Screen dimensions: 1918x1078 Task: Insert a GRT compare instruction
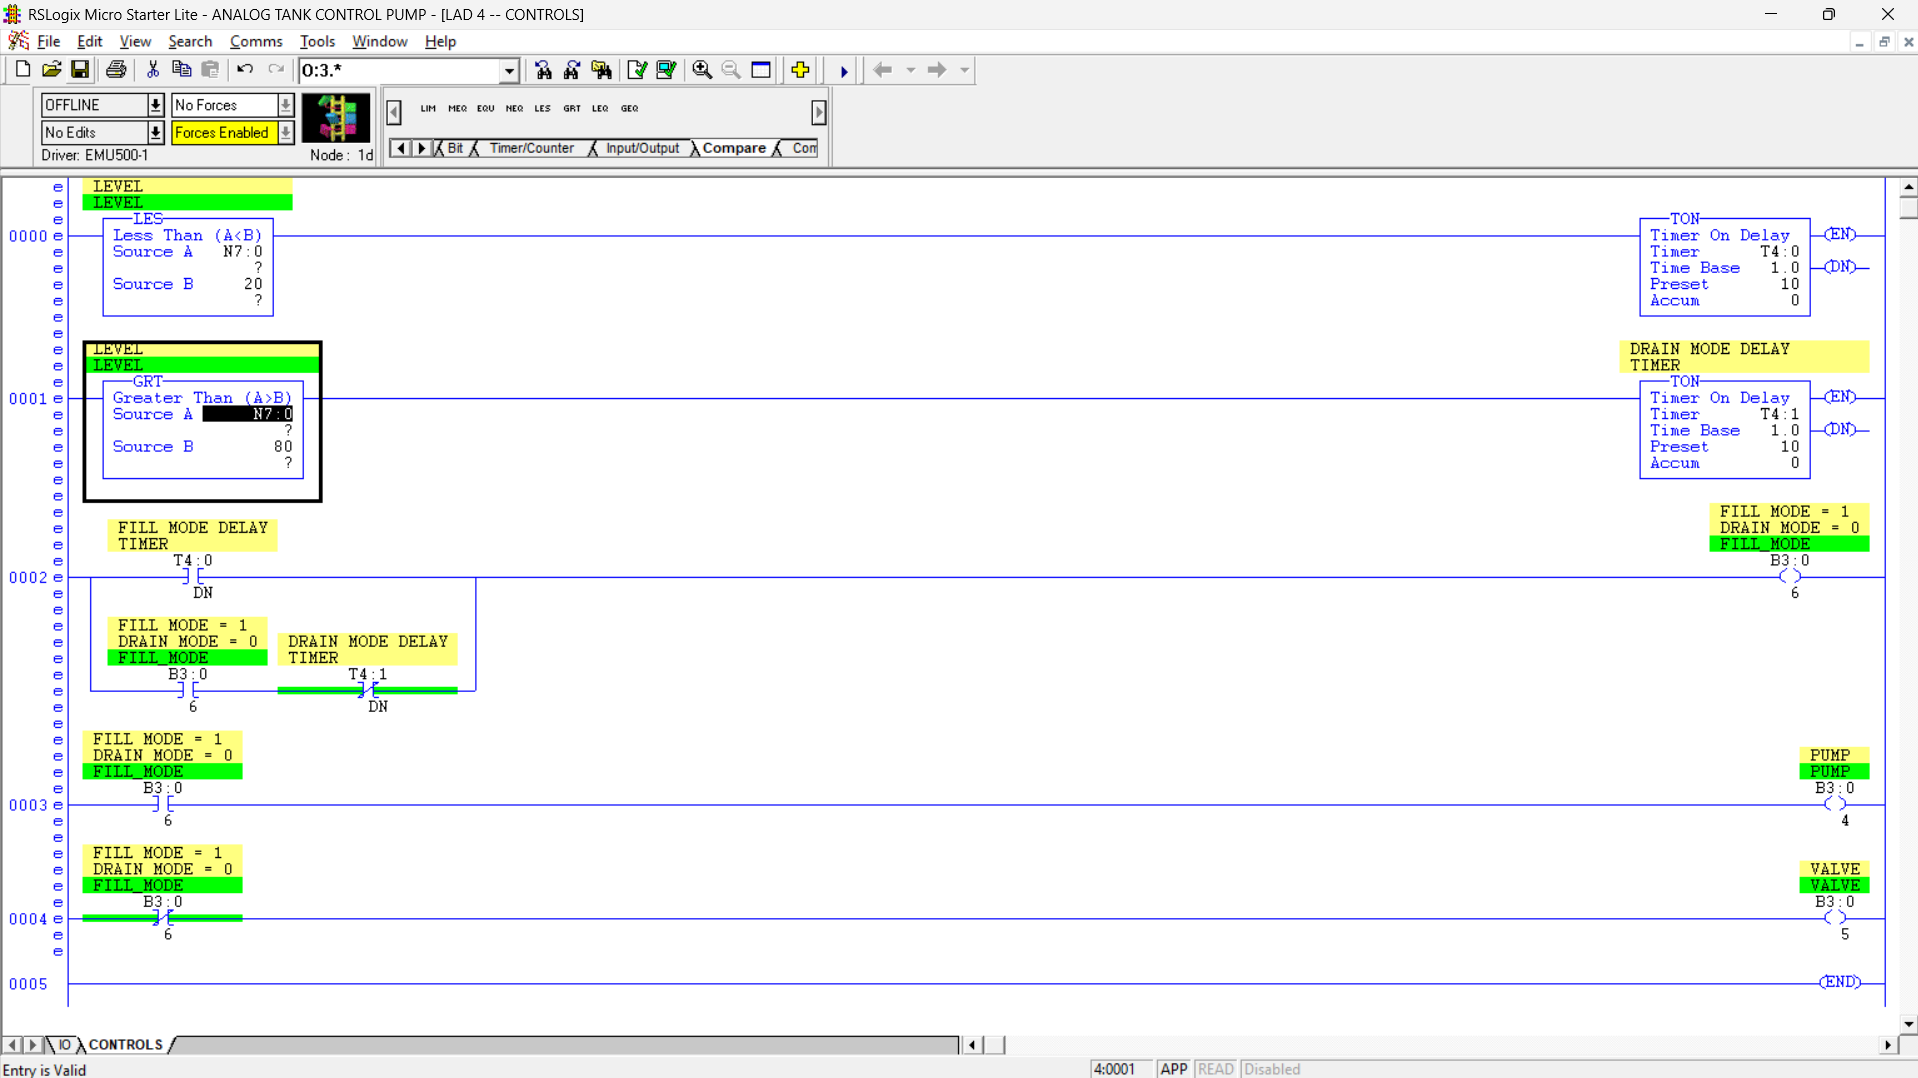pos(571,108)
